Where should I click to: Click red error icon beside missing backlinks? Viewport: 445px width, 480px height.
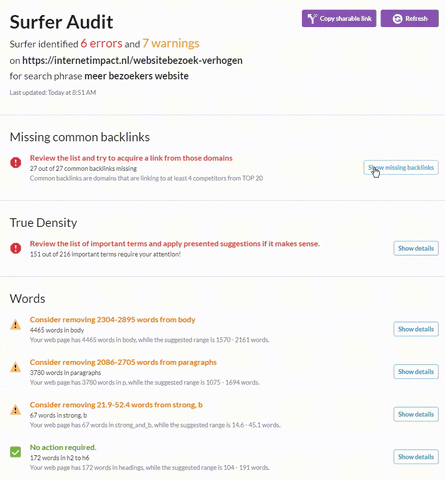tap(16, 163)
